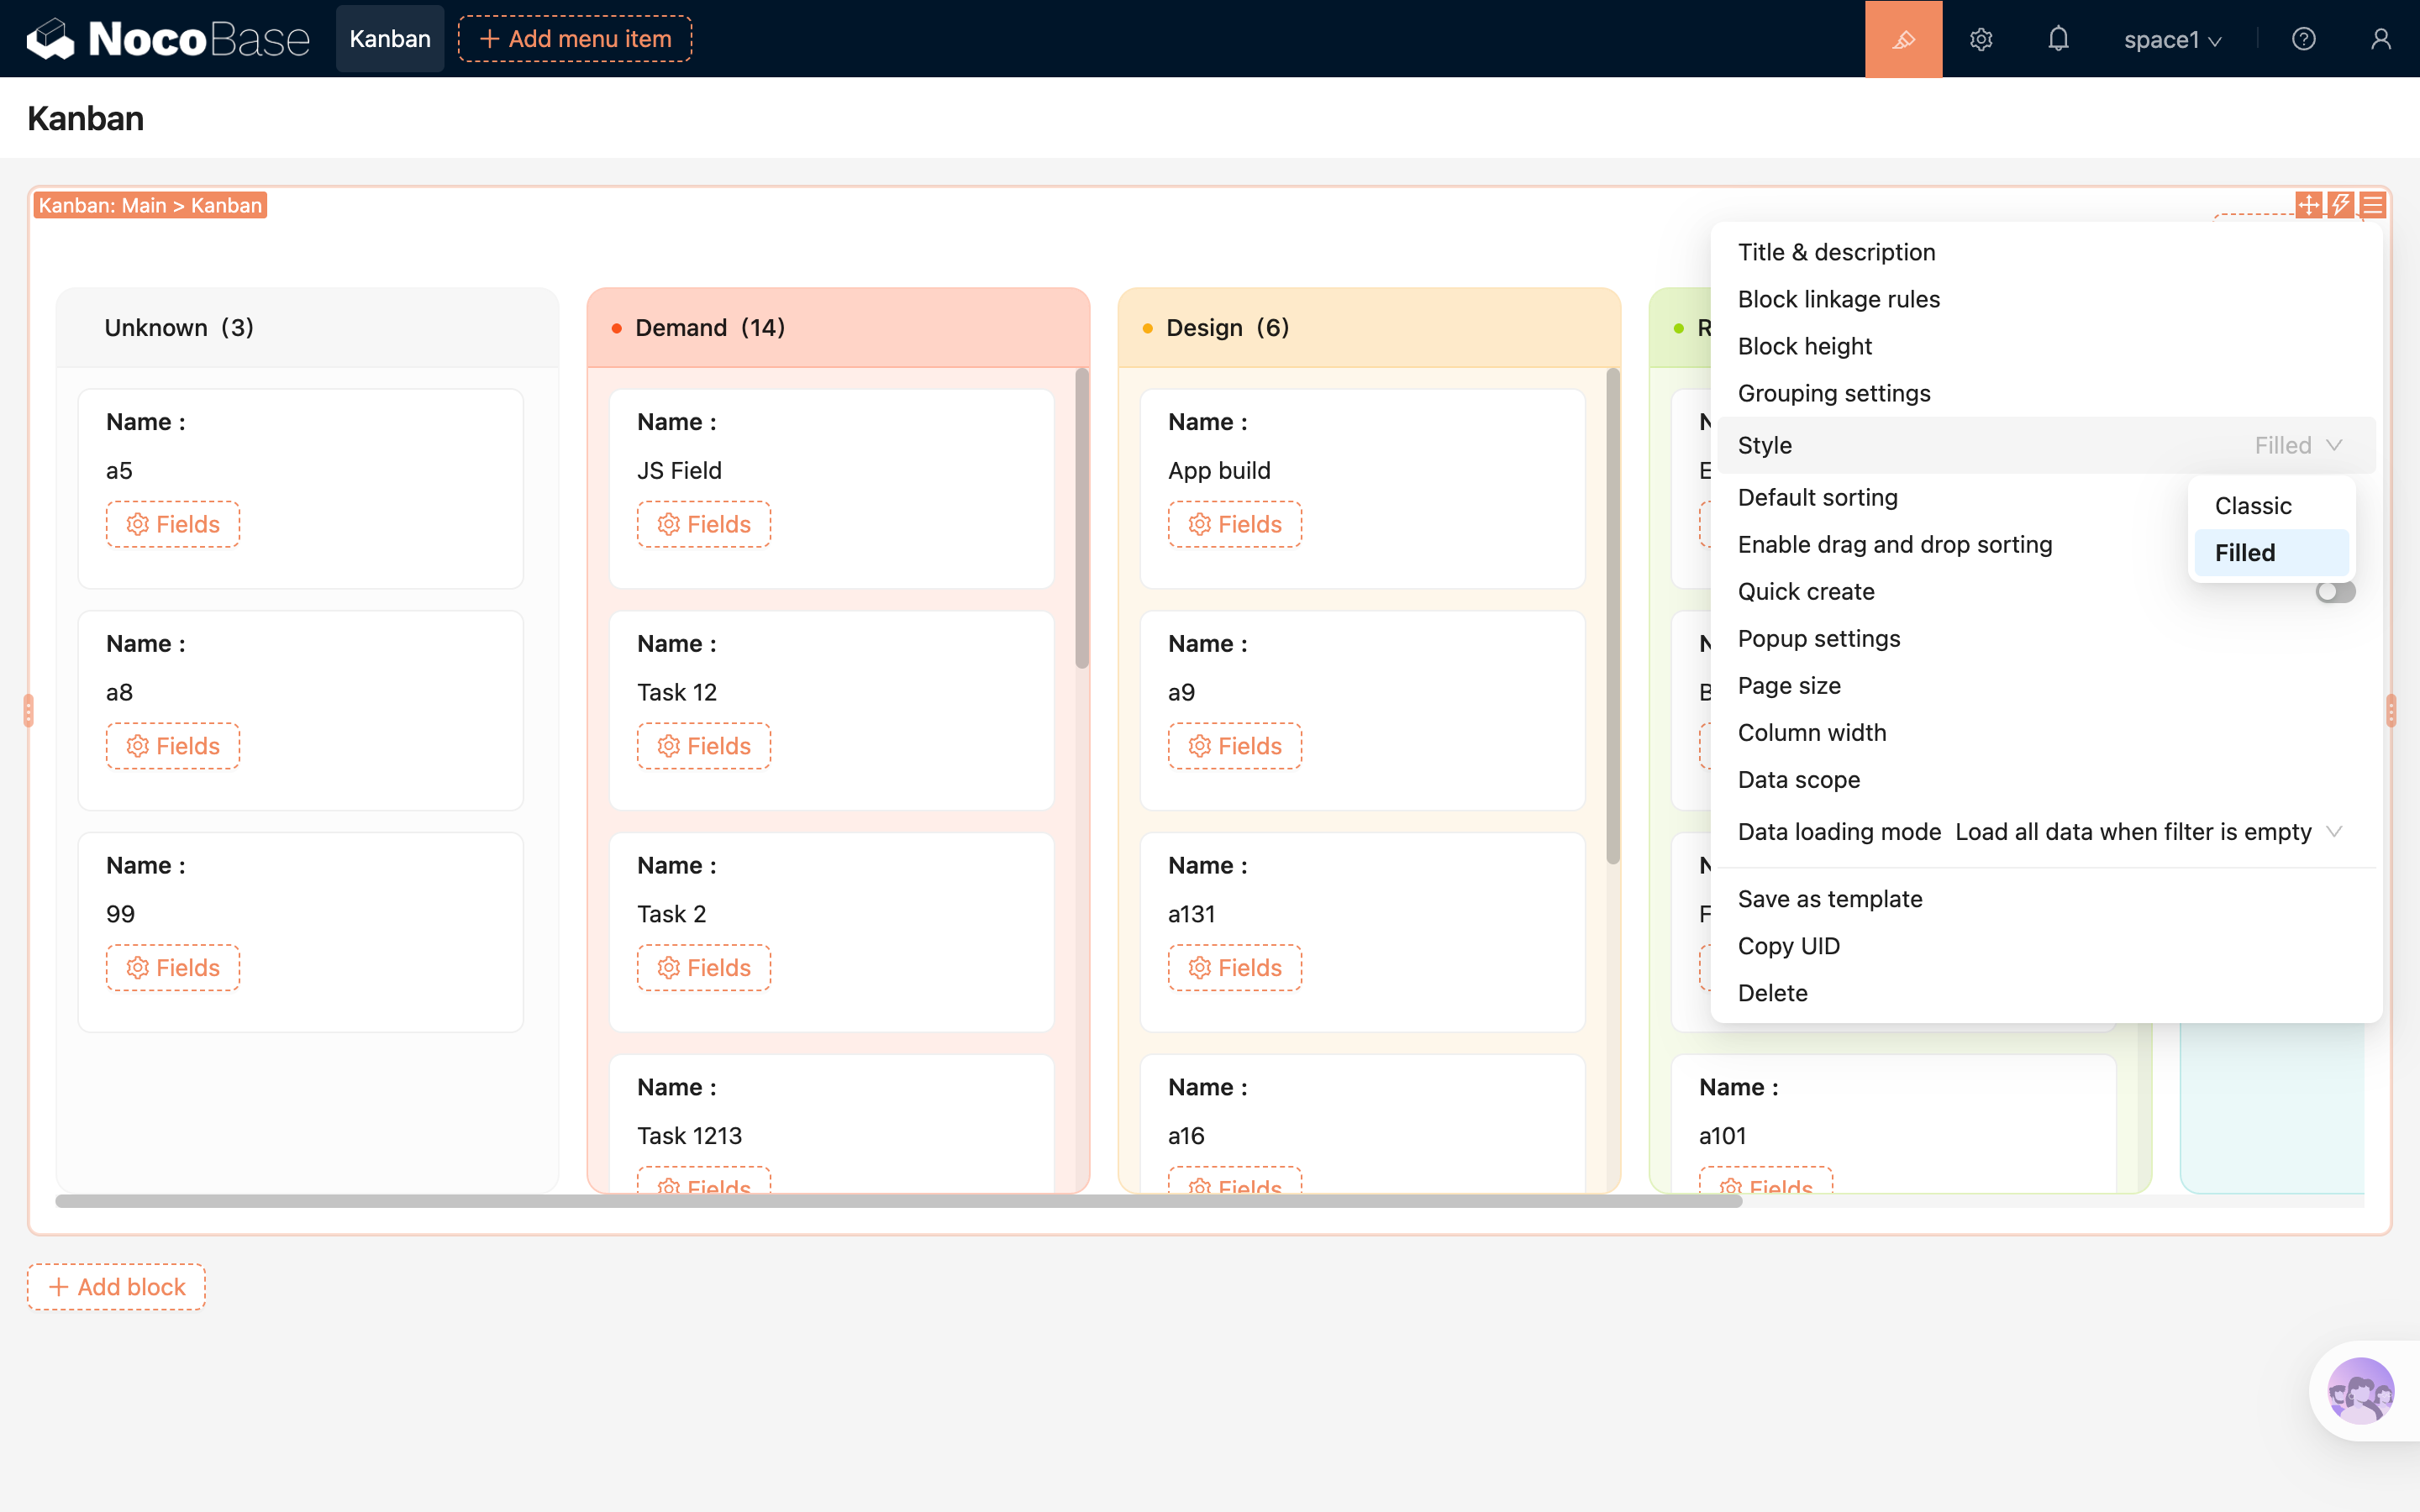2420x1512 pixels.
Task: Open the AI employees avatar bubble
Action: click(2360, 1390)
